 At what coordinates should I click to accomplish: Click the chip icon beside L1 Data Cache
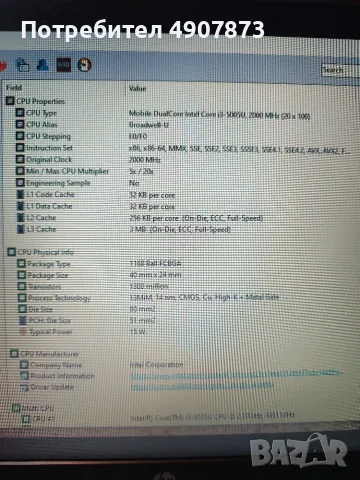tap(20, 206)
